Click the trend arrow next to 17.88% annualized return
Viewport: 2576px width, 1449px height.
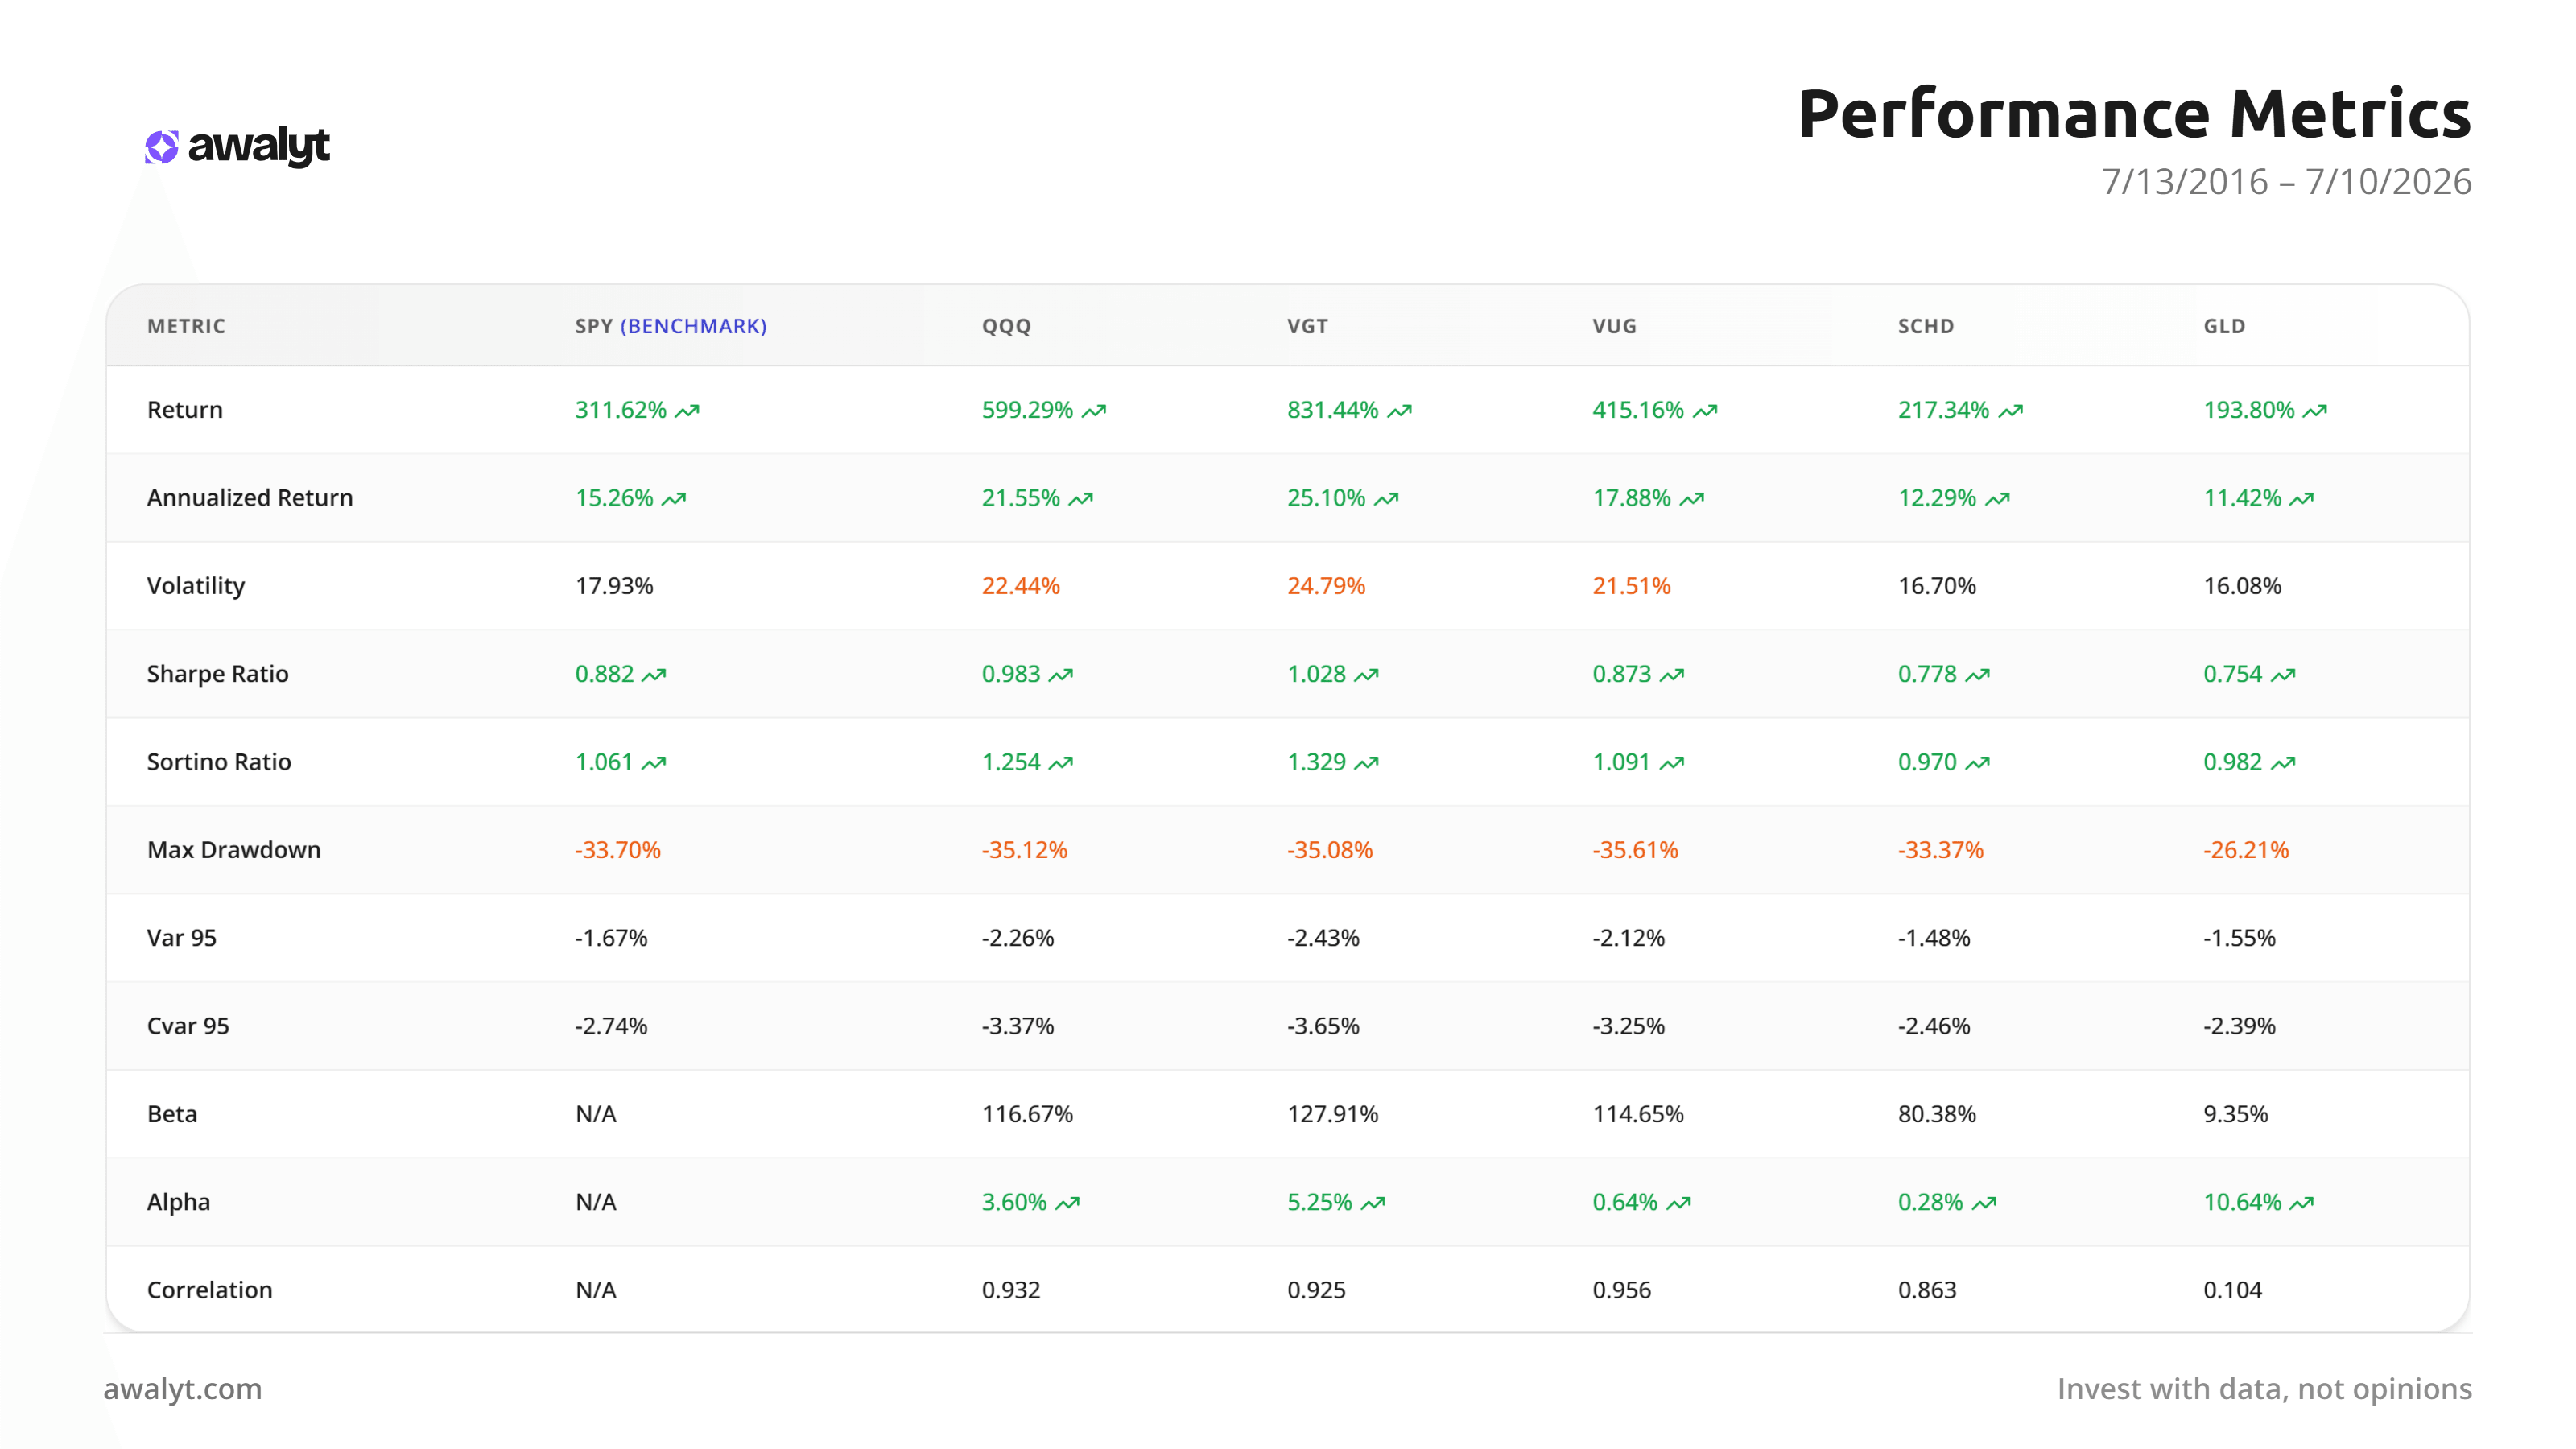pyautogui.click(x=1692, y=499)
